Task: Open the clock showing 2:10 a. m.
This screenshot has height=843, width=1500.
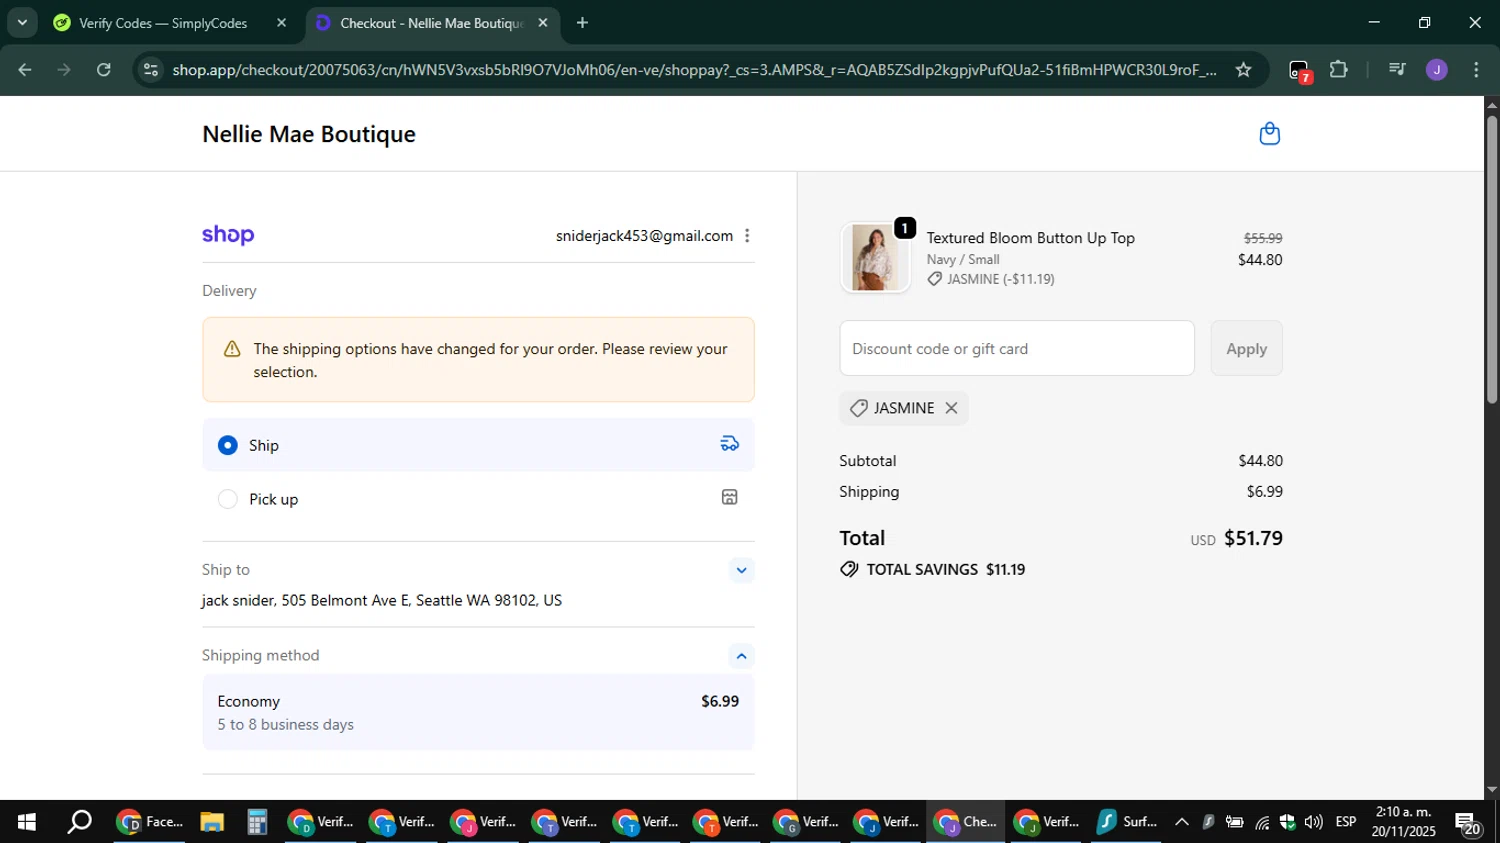Action: click(x=1404, y=822)
